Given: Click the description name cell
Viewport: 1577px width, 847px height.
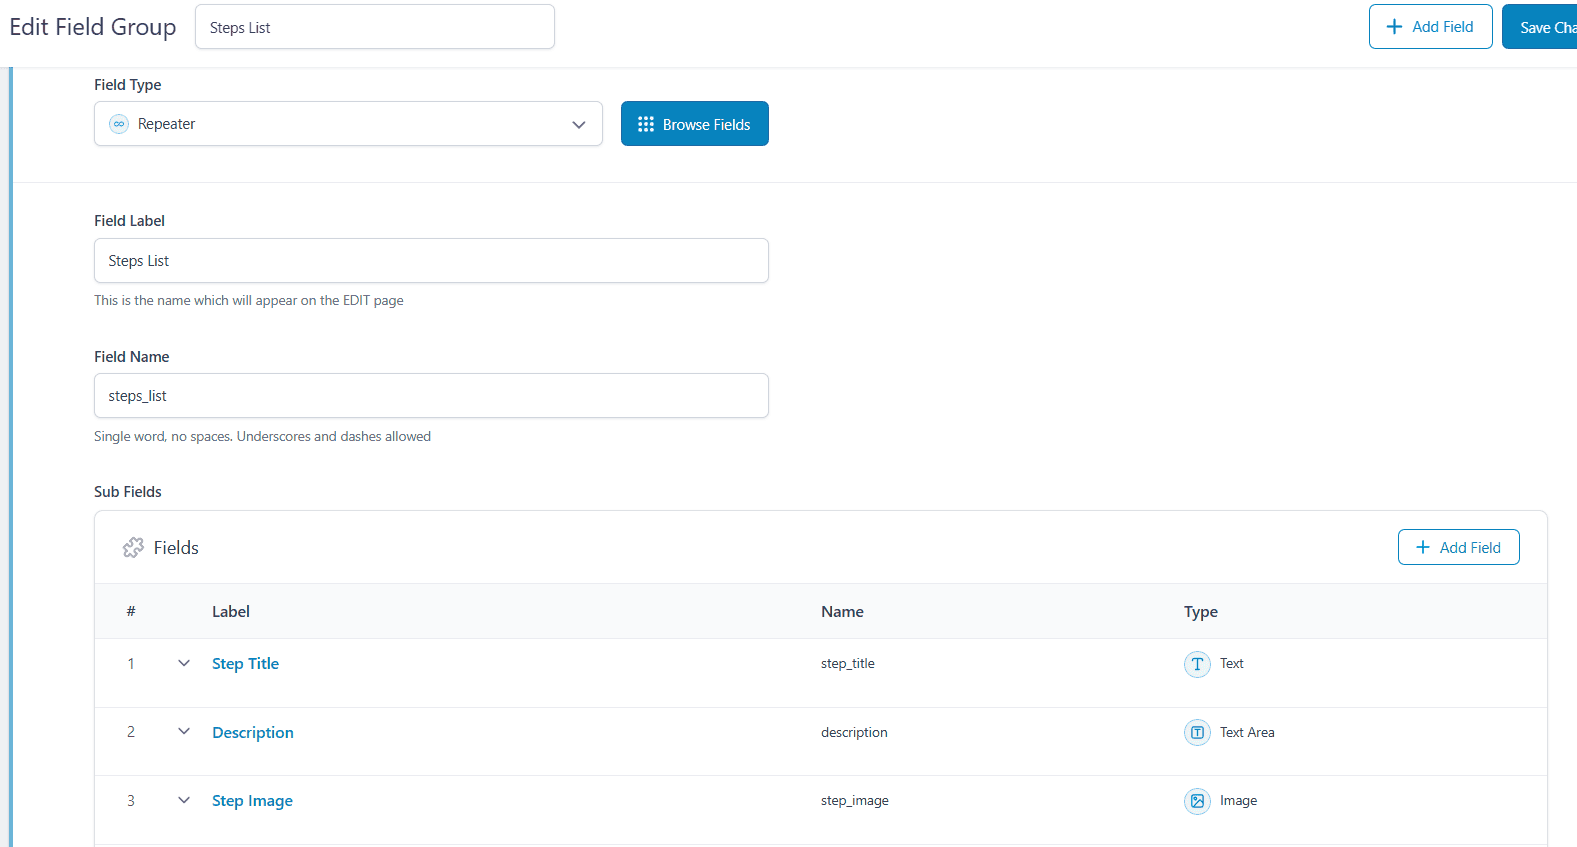Looking at the screenshot, I should (854, 733).
